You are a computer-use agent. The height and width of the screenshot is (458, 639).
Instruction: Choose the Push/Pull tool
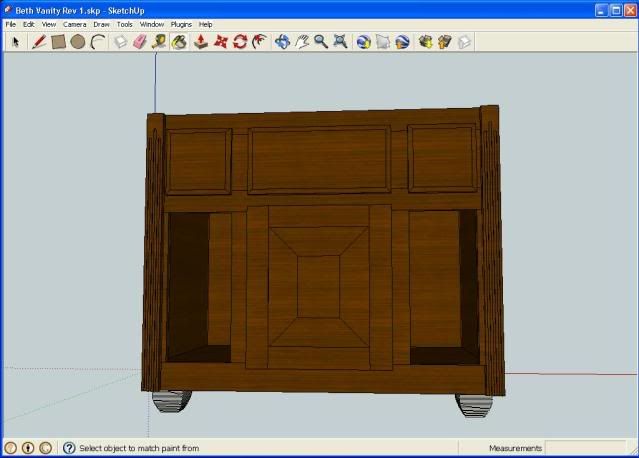tap(201, 42)
